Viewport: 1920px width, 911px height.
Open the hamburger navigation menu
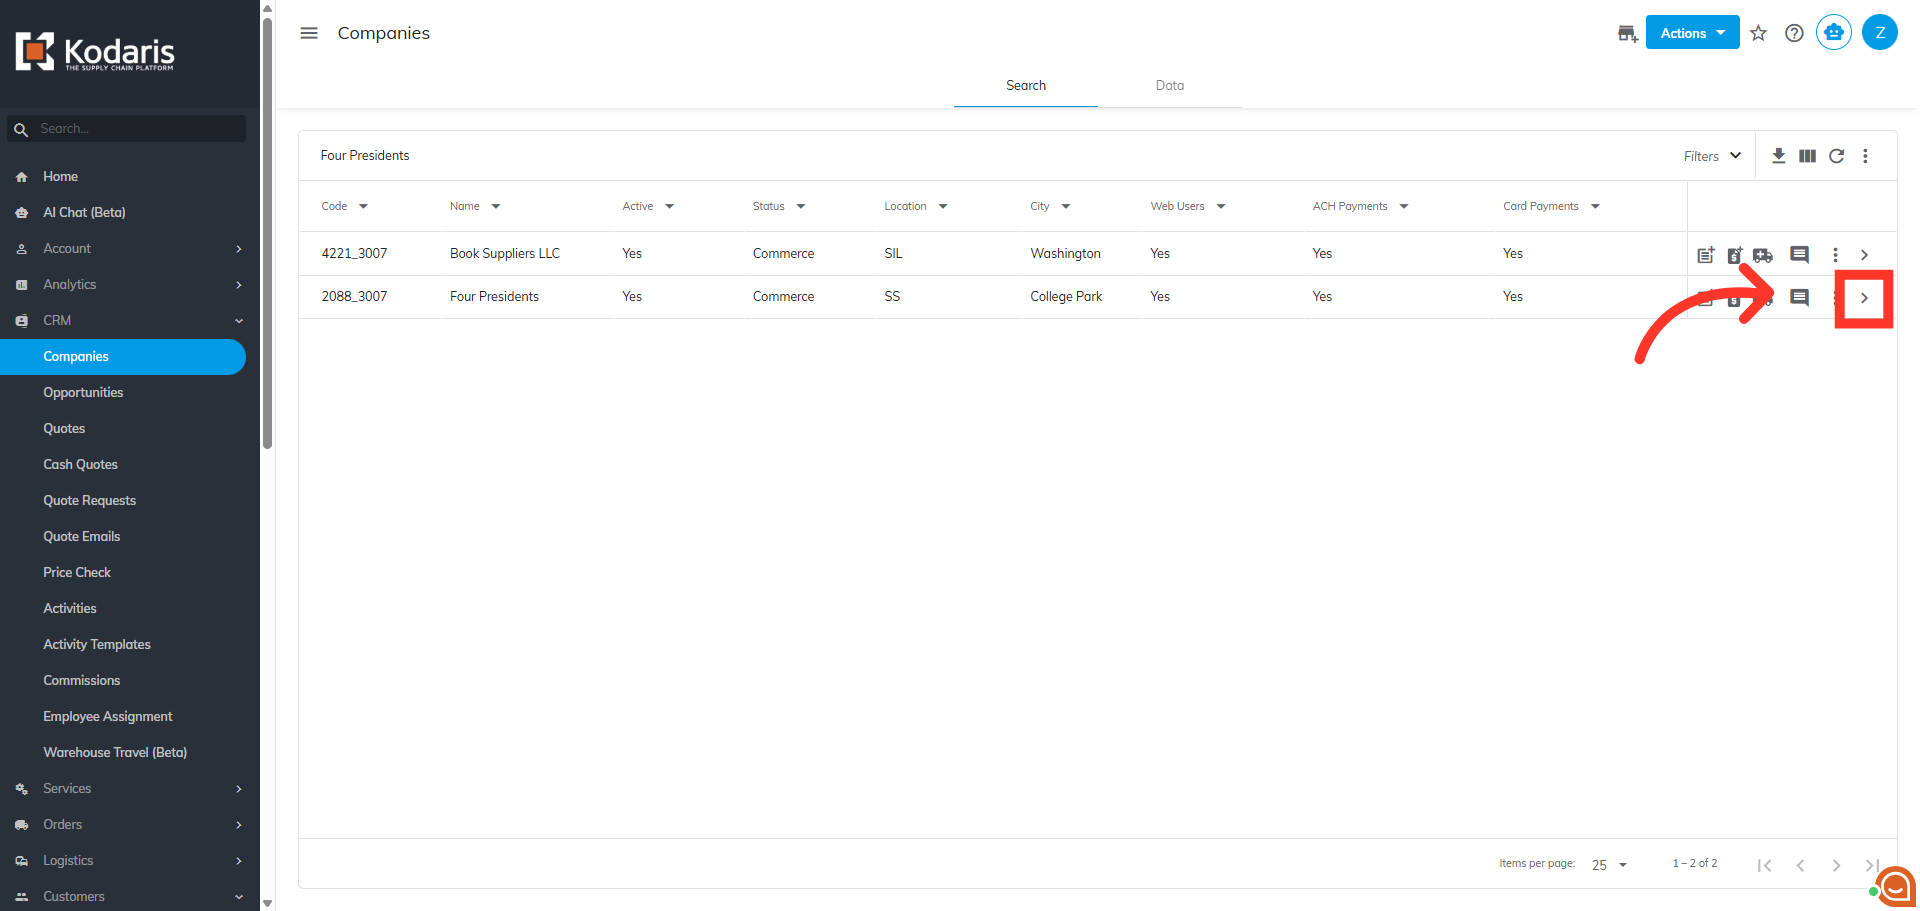pos(309,33)
